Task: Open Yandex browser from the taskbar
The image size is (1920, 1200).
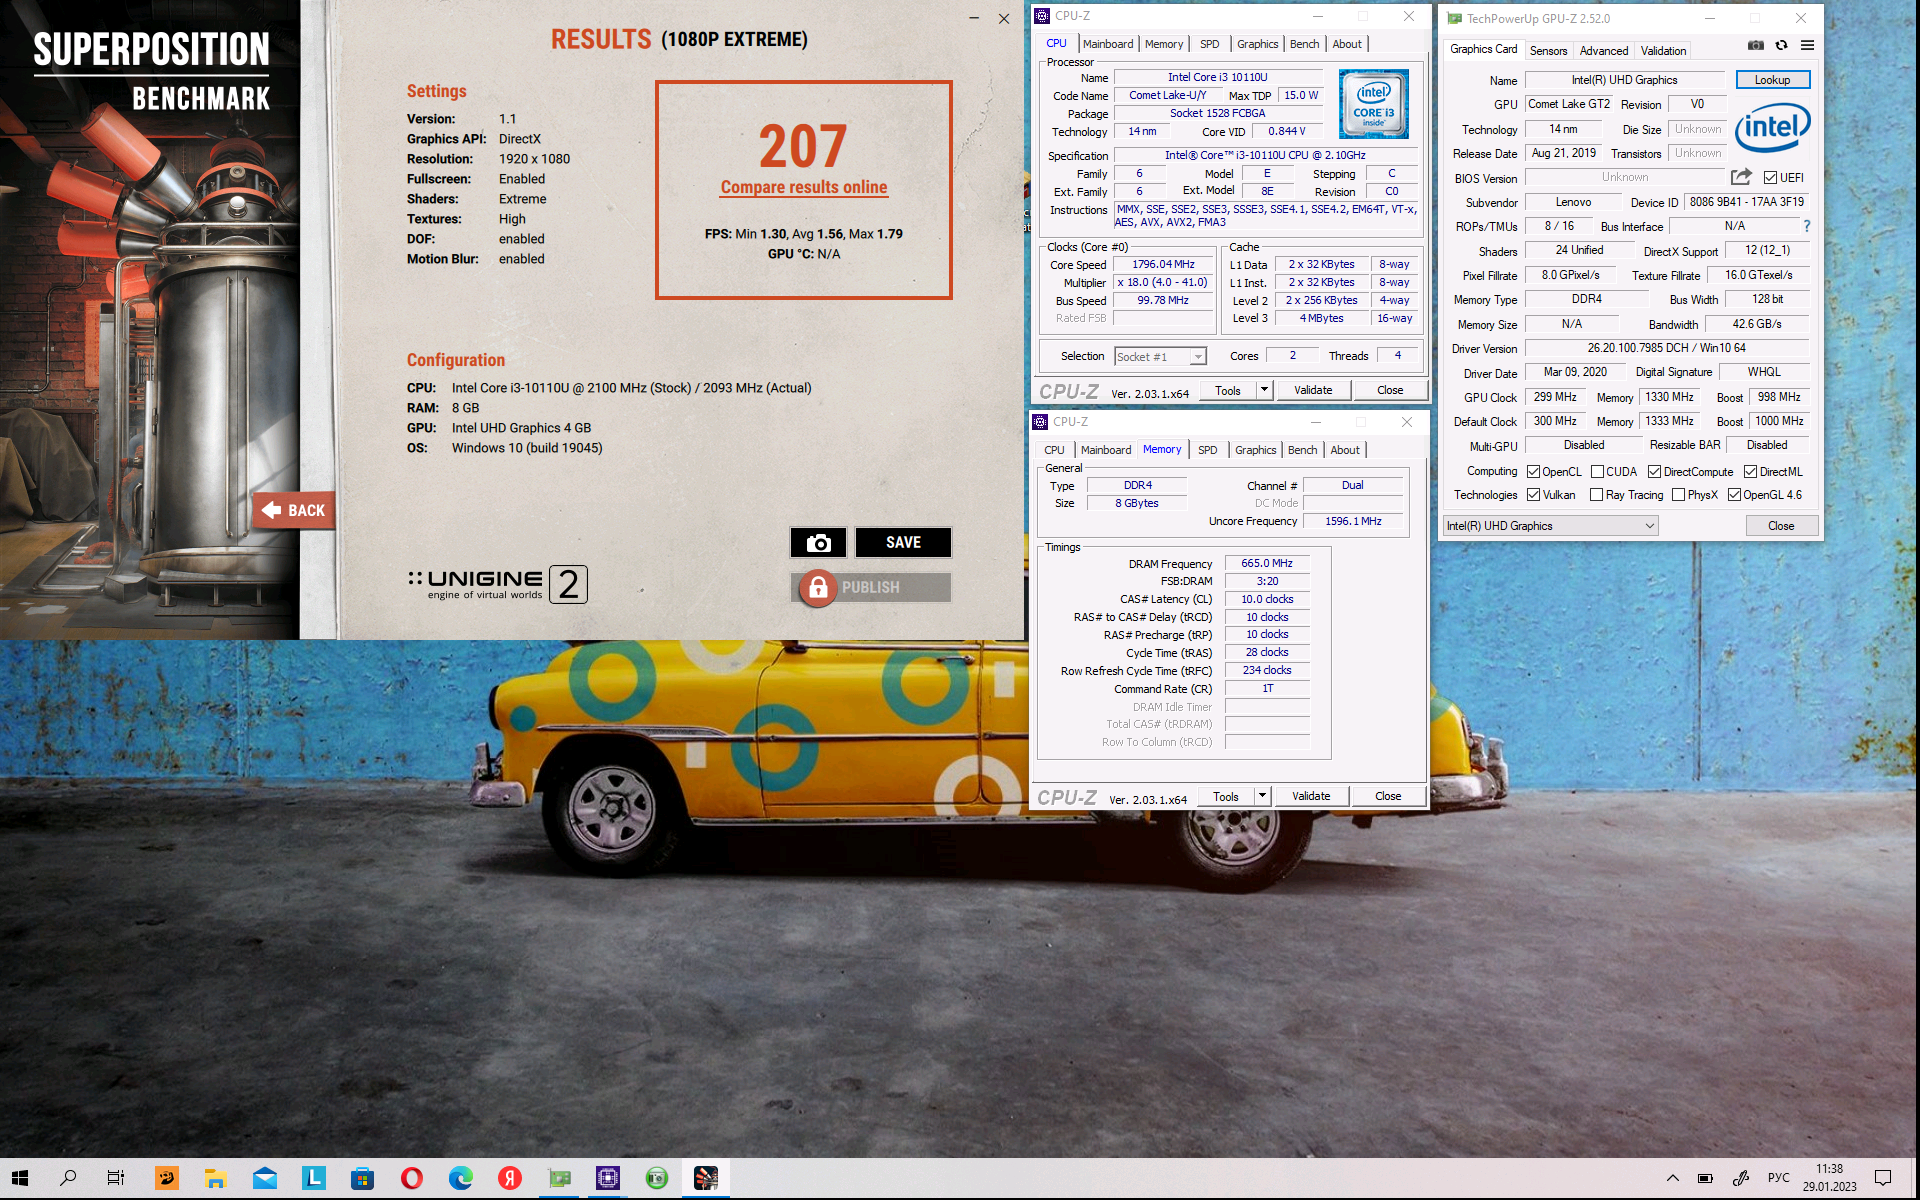Action: [509, 1178]
